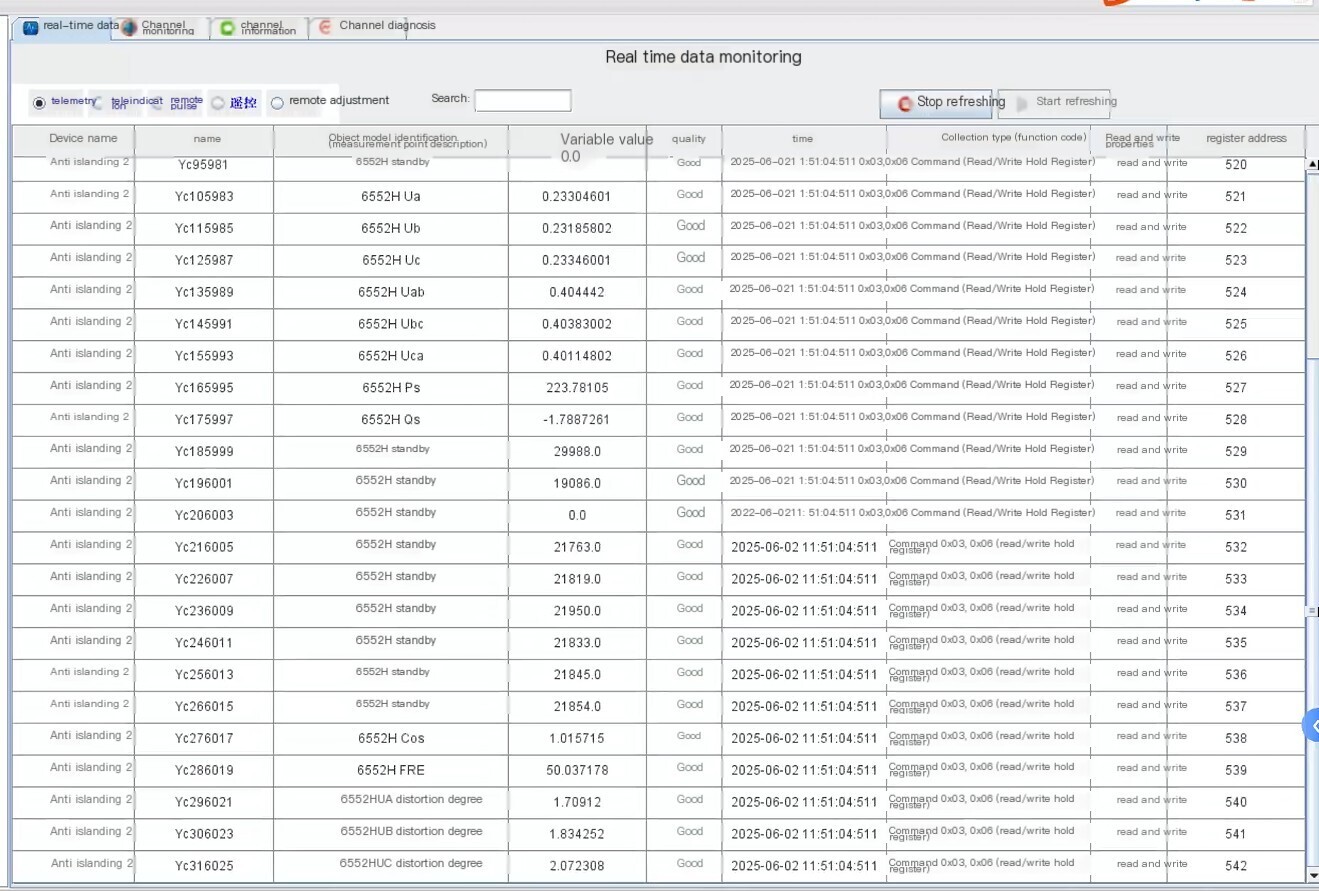Image resolution: width=1319 pixels, height=891 pixels.
Task: Click inside the Search input field
Action: click(522, 100)
